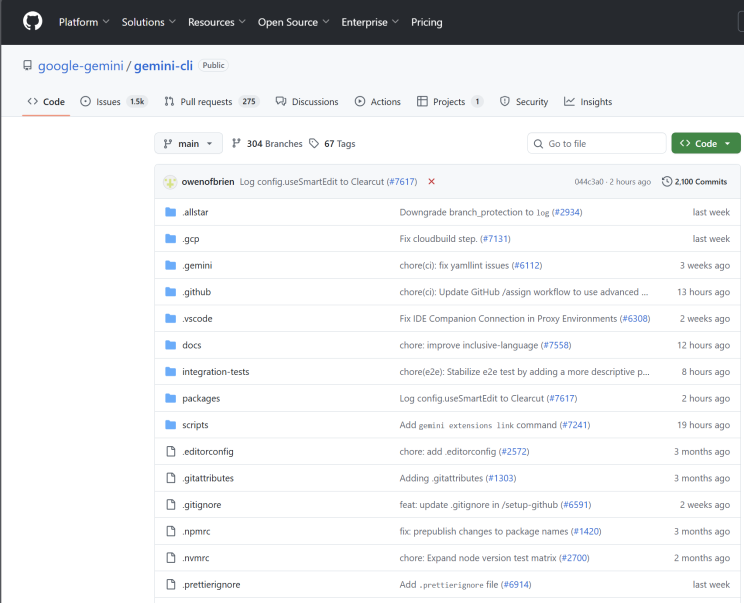The height and width of the screenshot is (603, 744).
Task: Open the google-gemini organization link
Action: click(x=81, y=65)
